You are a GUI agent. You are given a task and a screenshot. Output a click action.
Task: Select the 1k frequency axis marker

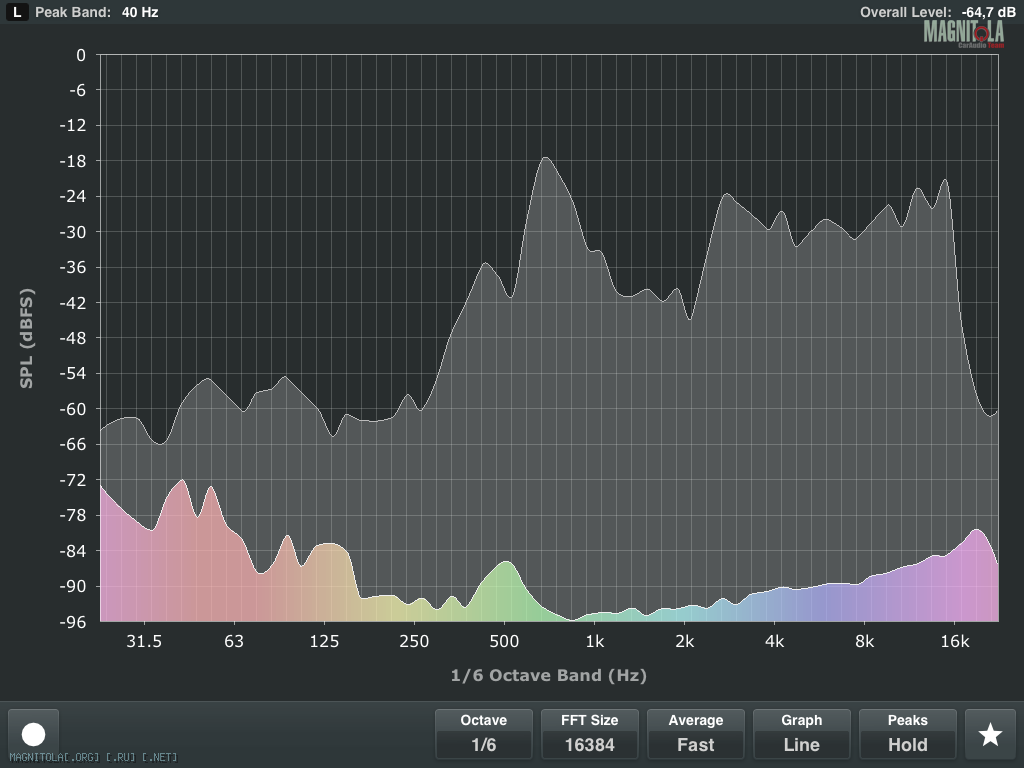coord(594,641)
